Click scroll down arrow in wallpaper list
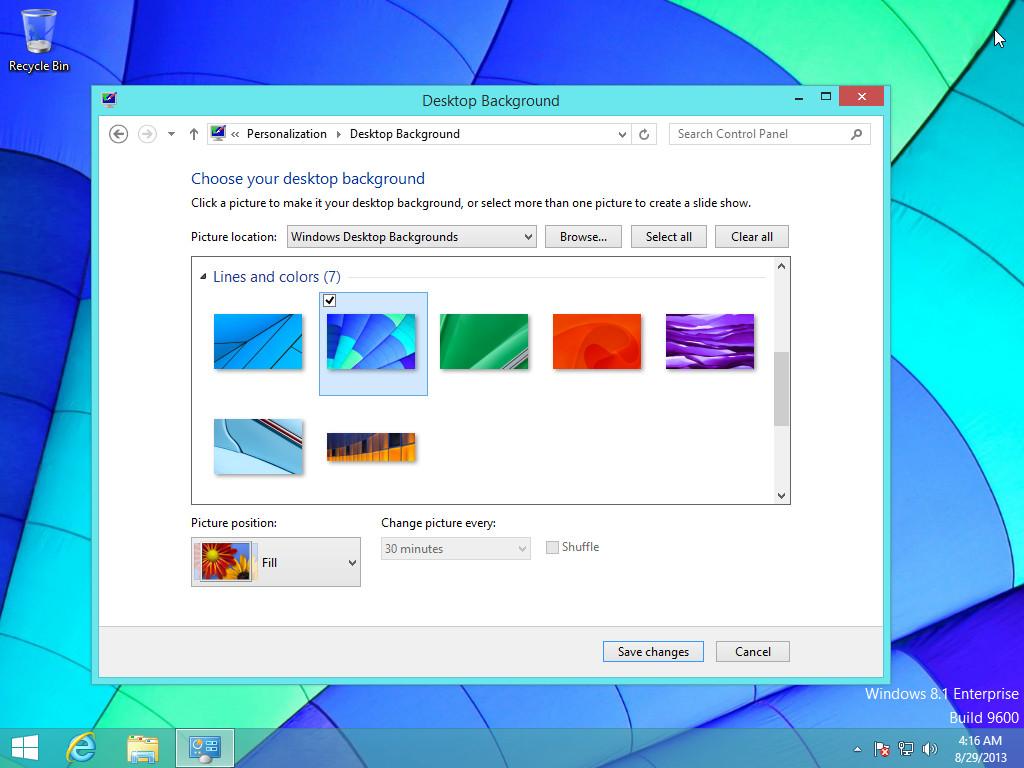1024x768 pixels. pyautogui.click(x=781, y=496)
